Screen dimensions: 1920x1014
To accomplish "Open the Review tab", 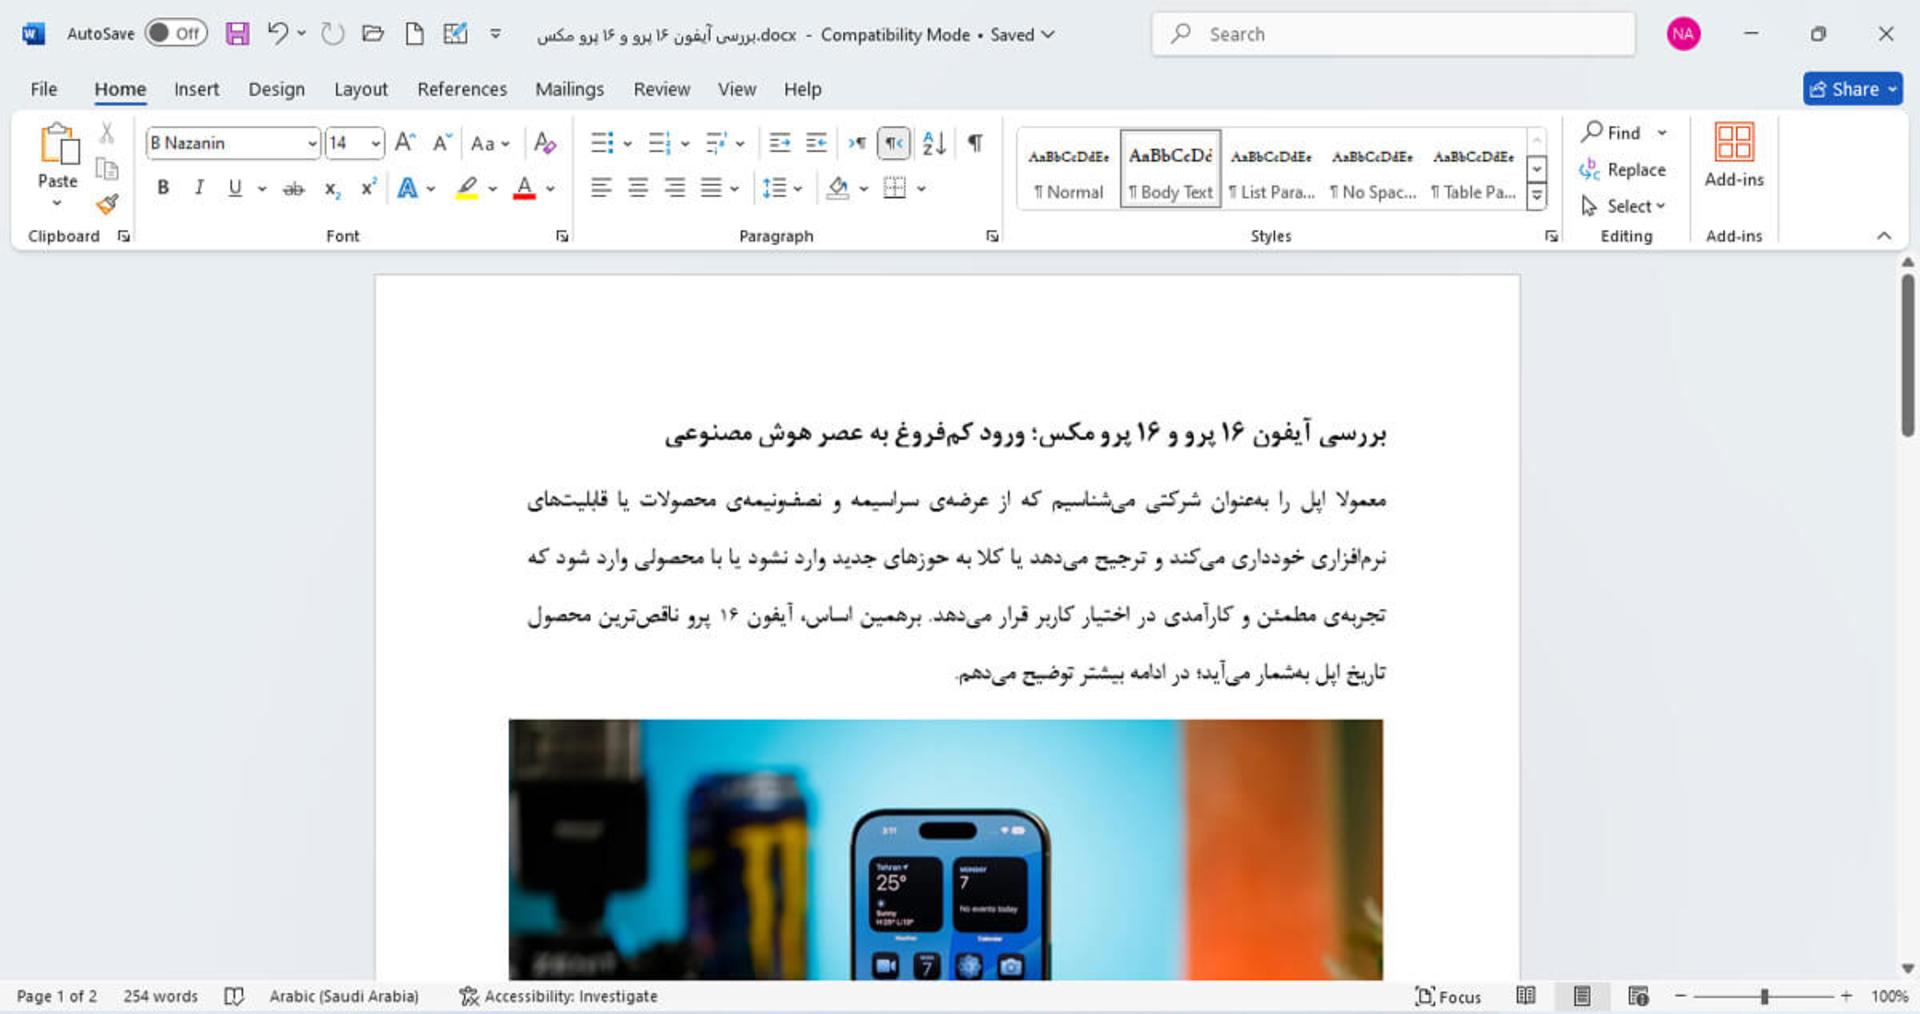I will point(661,89).
